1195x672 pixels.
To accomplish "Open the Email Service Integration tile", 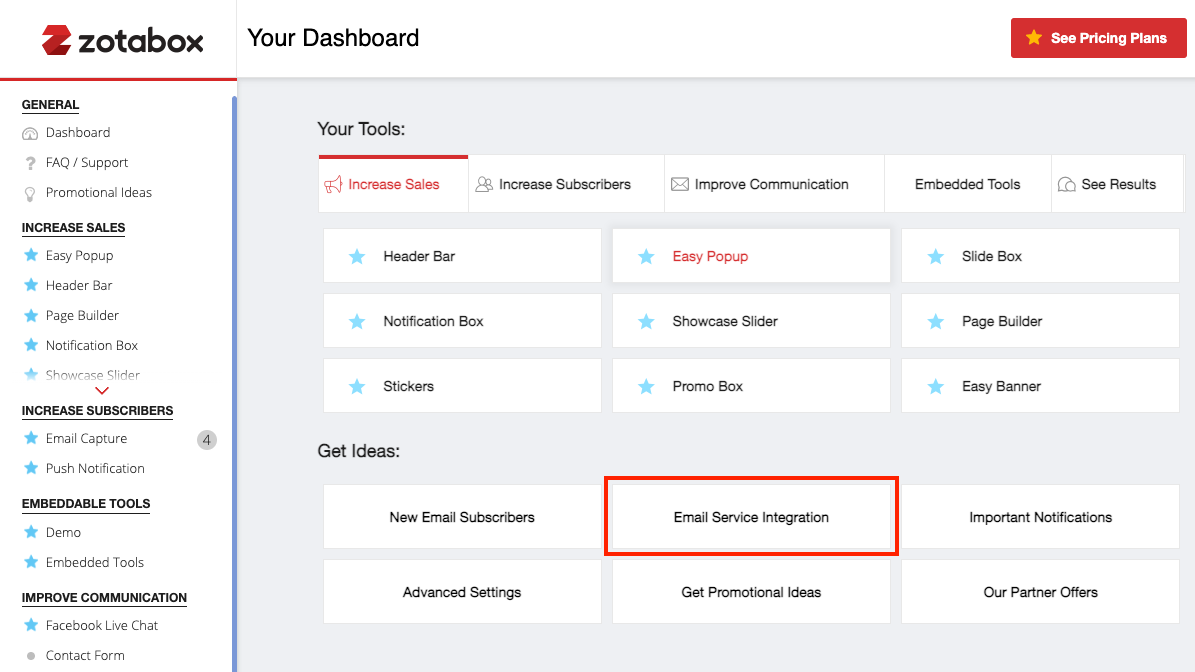I will click(x=751, y=517).
